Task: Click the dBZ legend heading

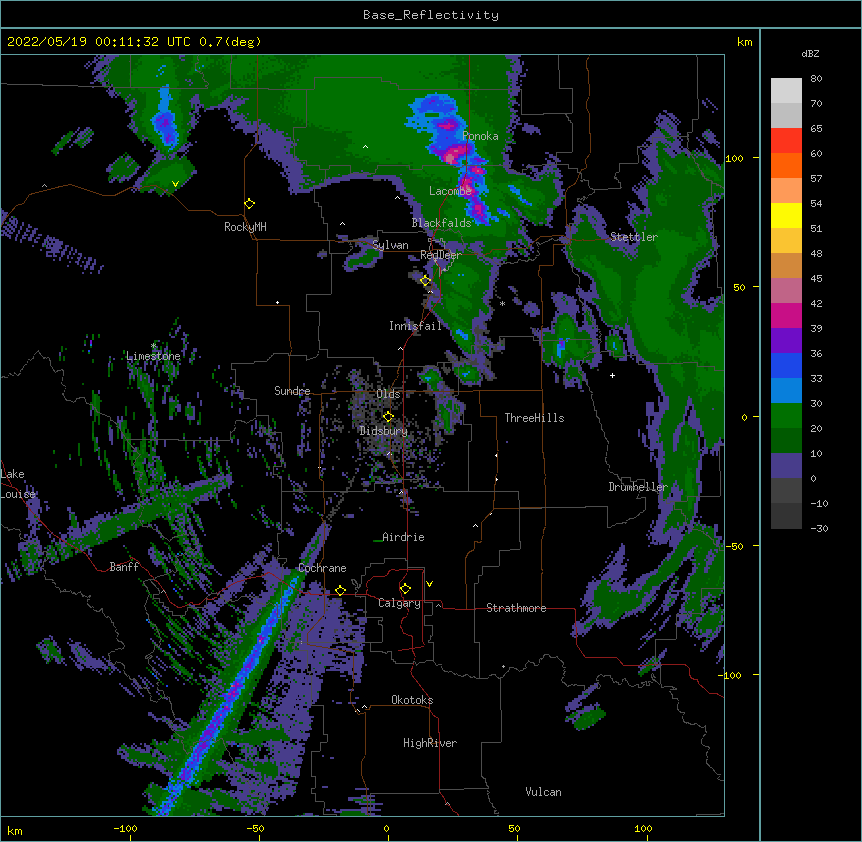Action: point(810,54)
